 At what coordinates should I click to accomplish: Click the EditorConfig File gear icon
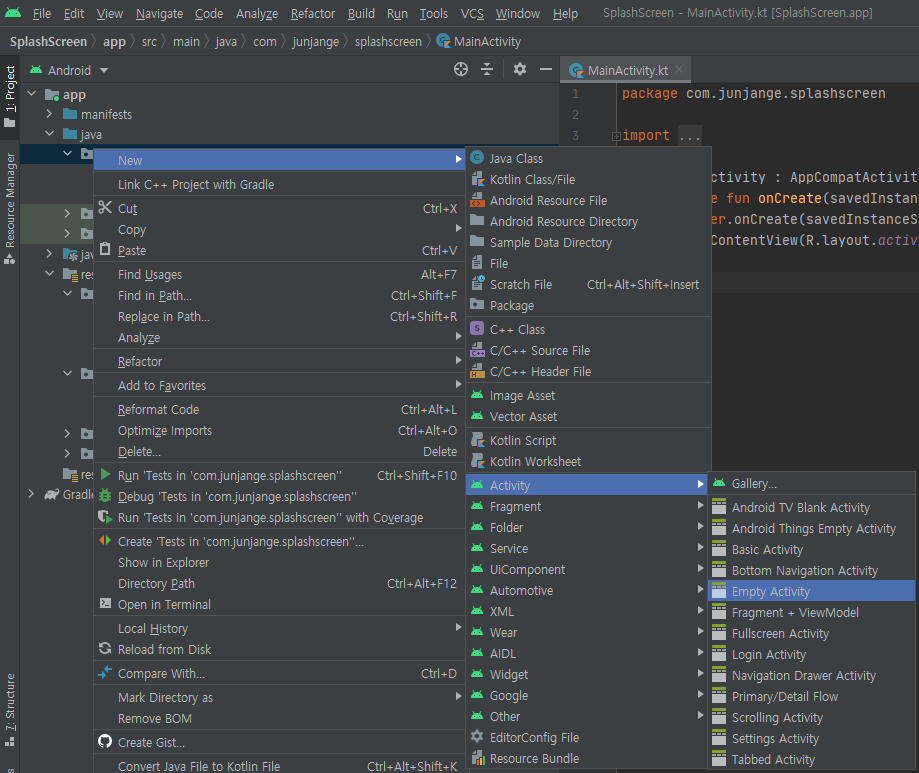477,736
